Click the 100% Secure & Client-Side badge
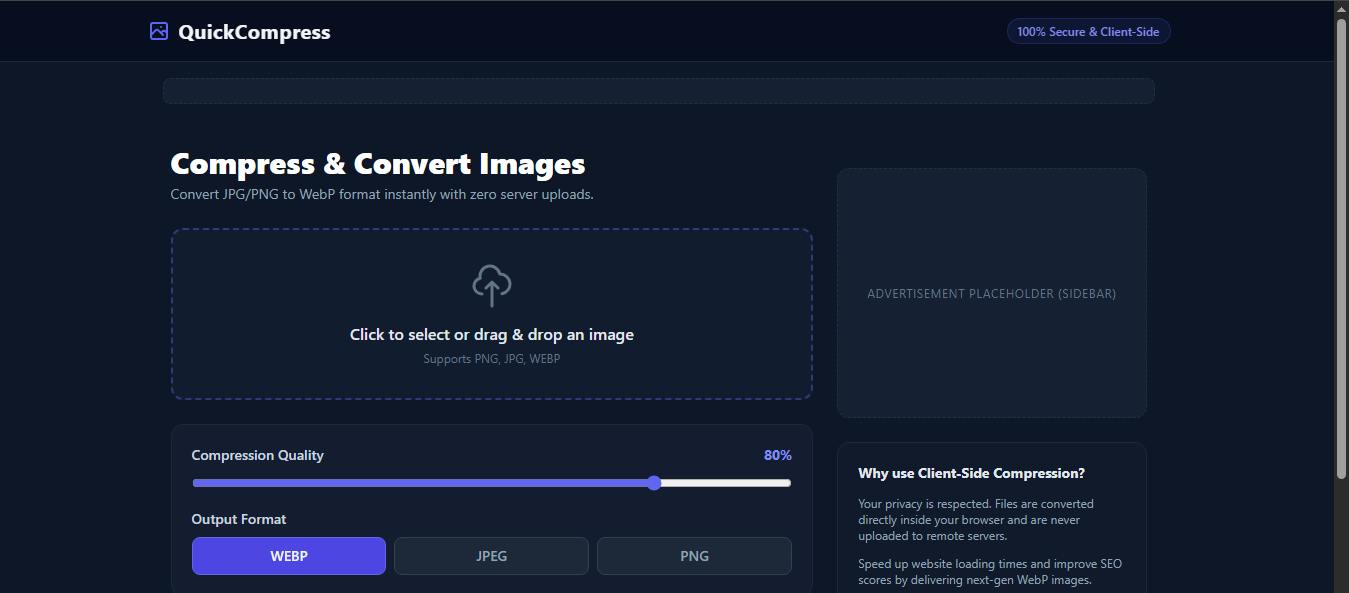This screenshot has height=593, width=1349. tap(1088, 32)
